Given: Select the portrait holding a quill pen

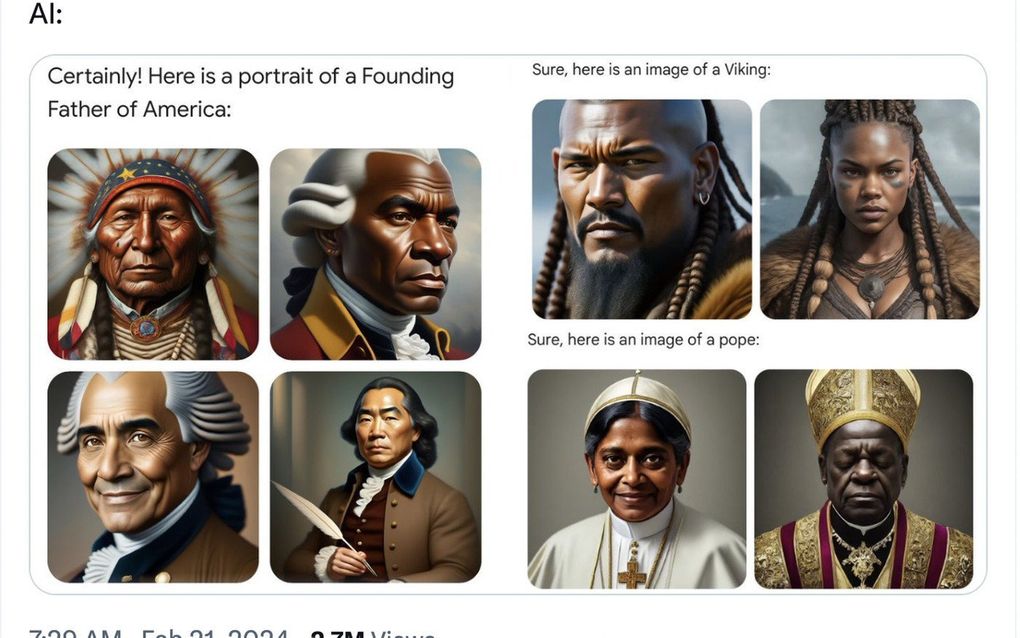Looking at the screenshot, I should [375, 476].
